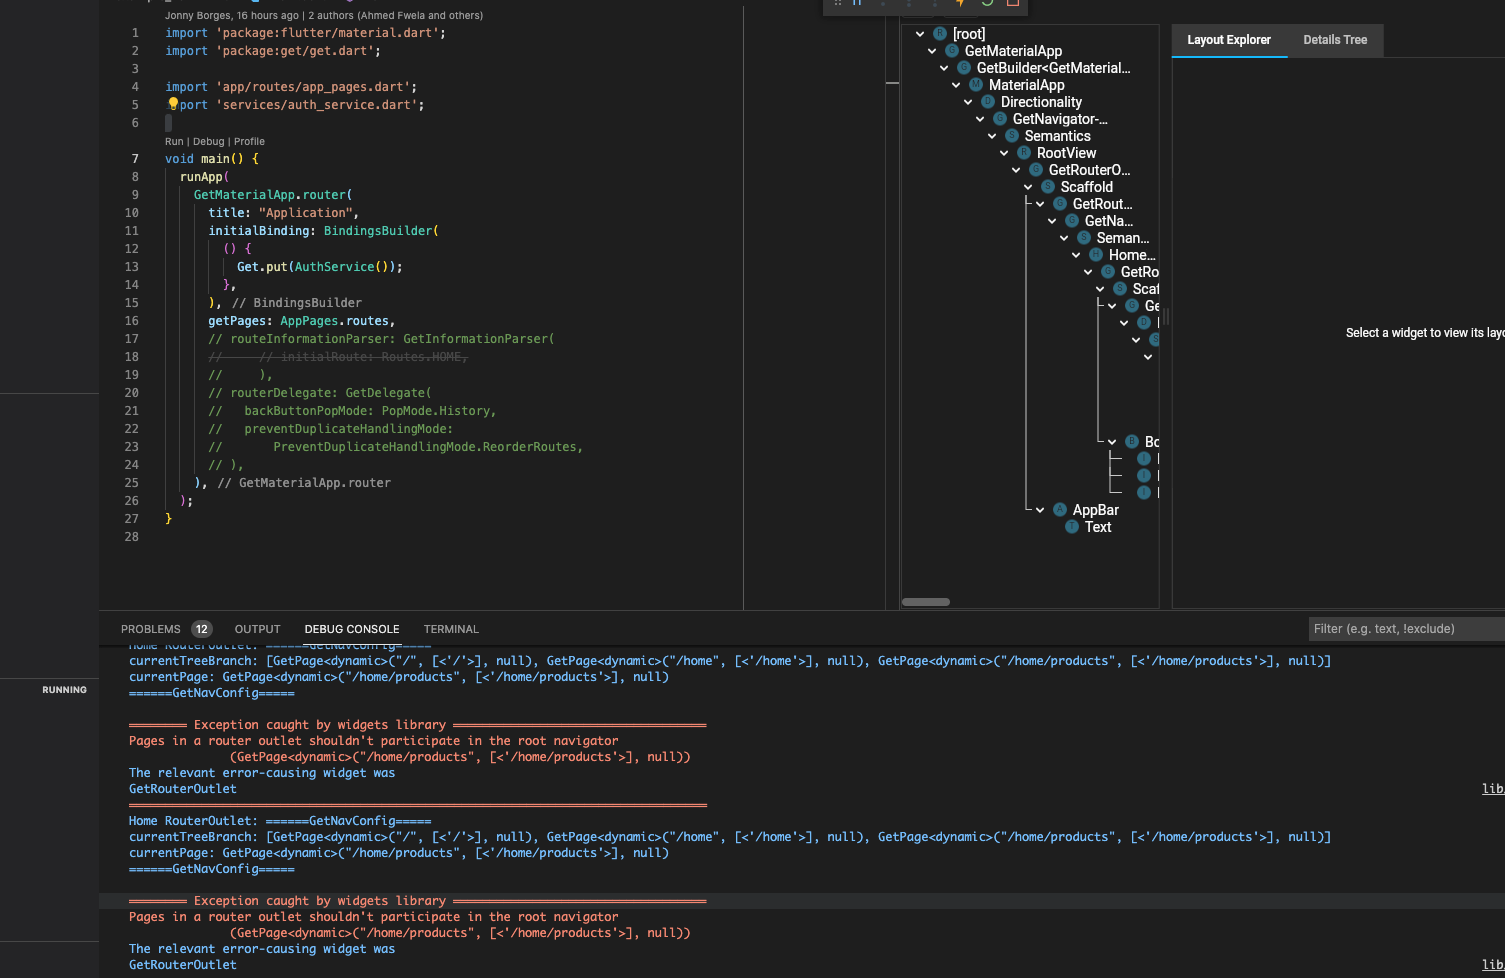Step over the current line in debug toolbar
Image resolution: width=1505 pixels, height=978 pixels.
pos(883,5)
